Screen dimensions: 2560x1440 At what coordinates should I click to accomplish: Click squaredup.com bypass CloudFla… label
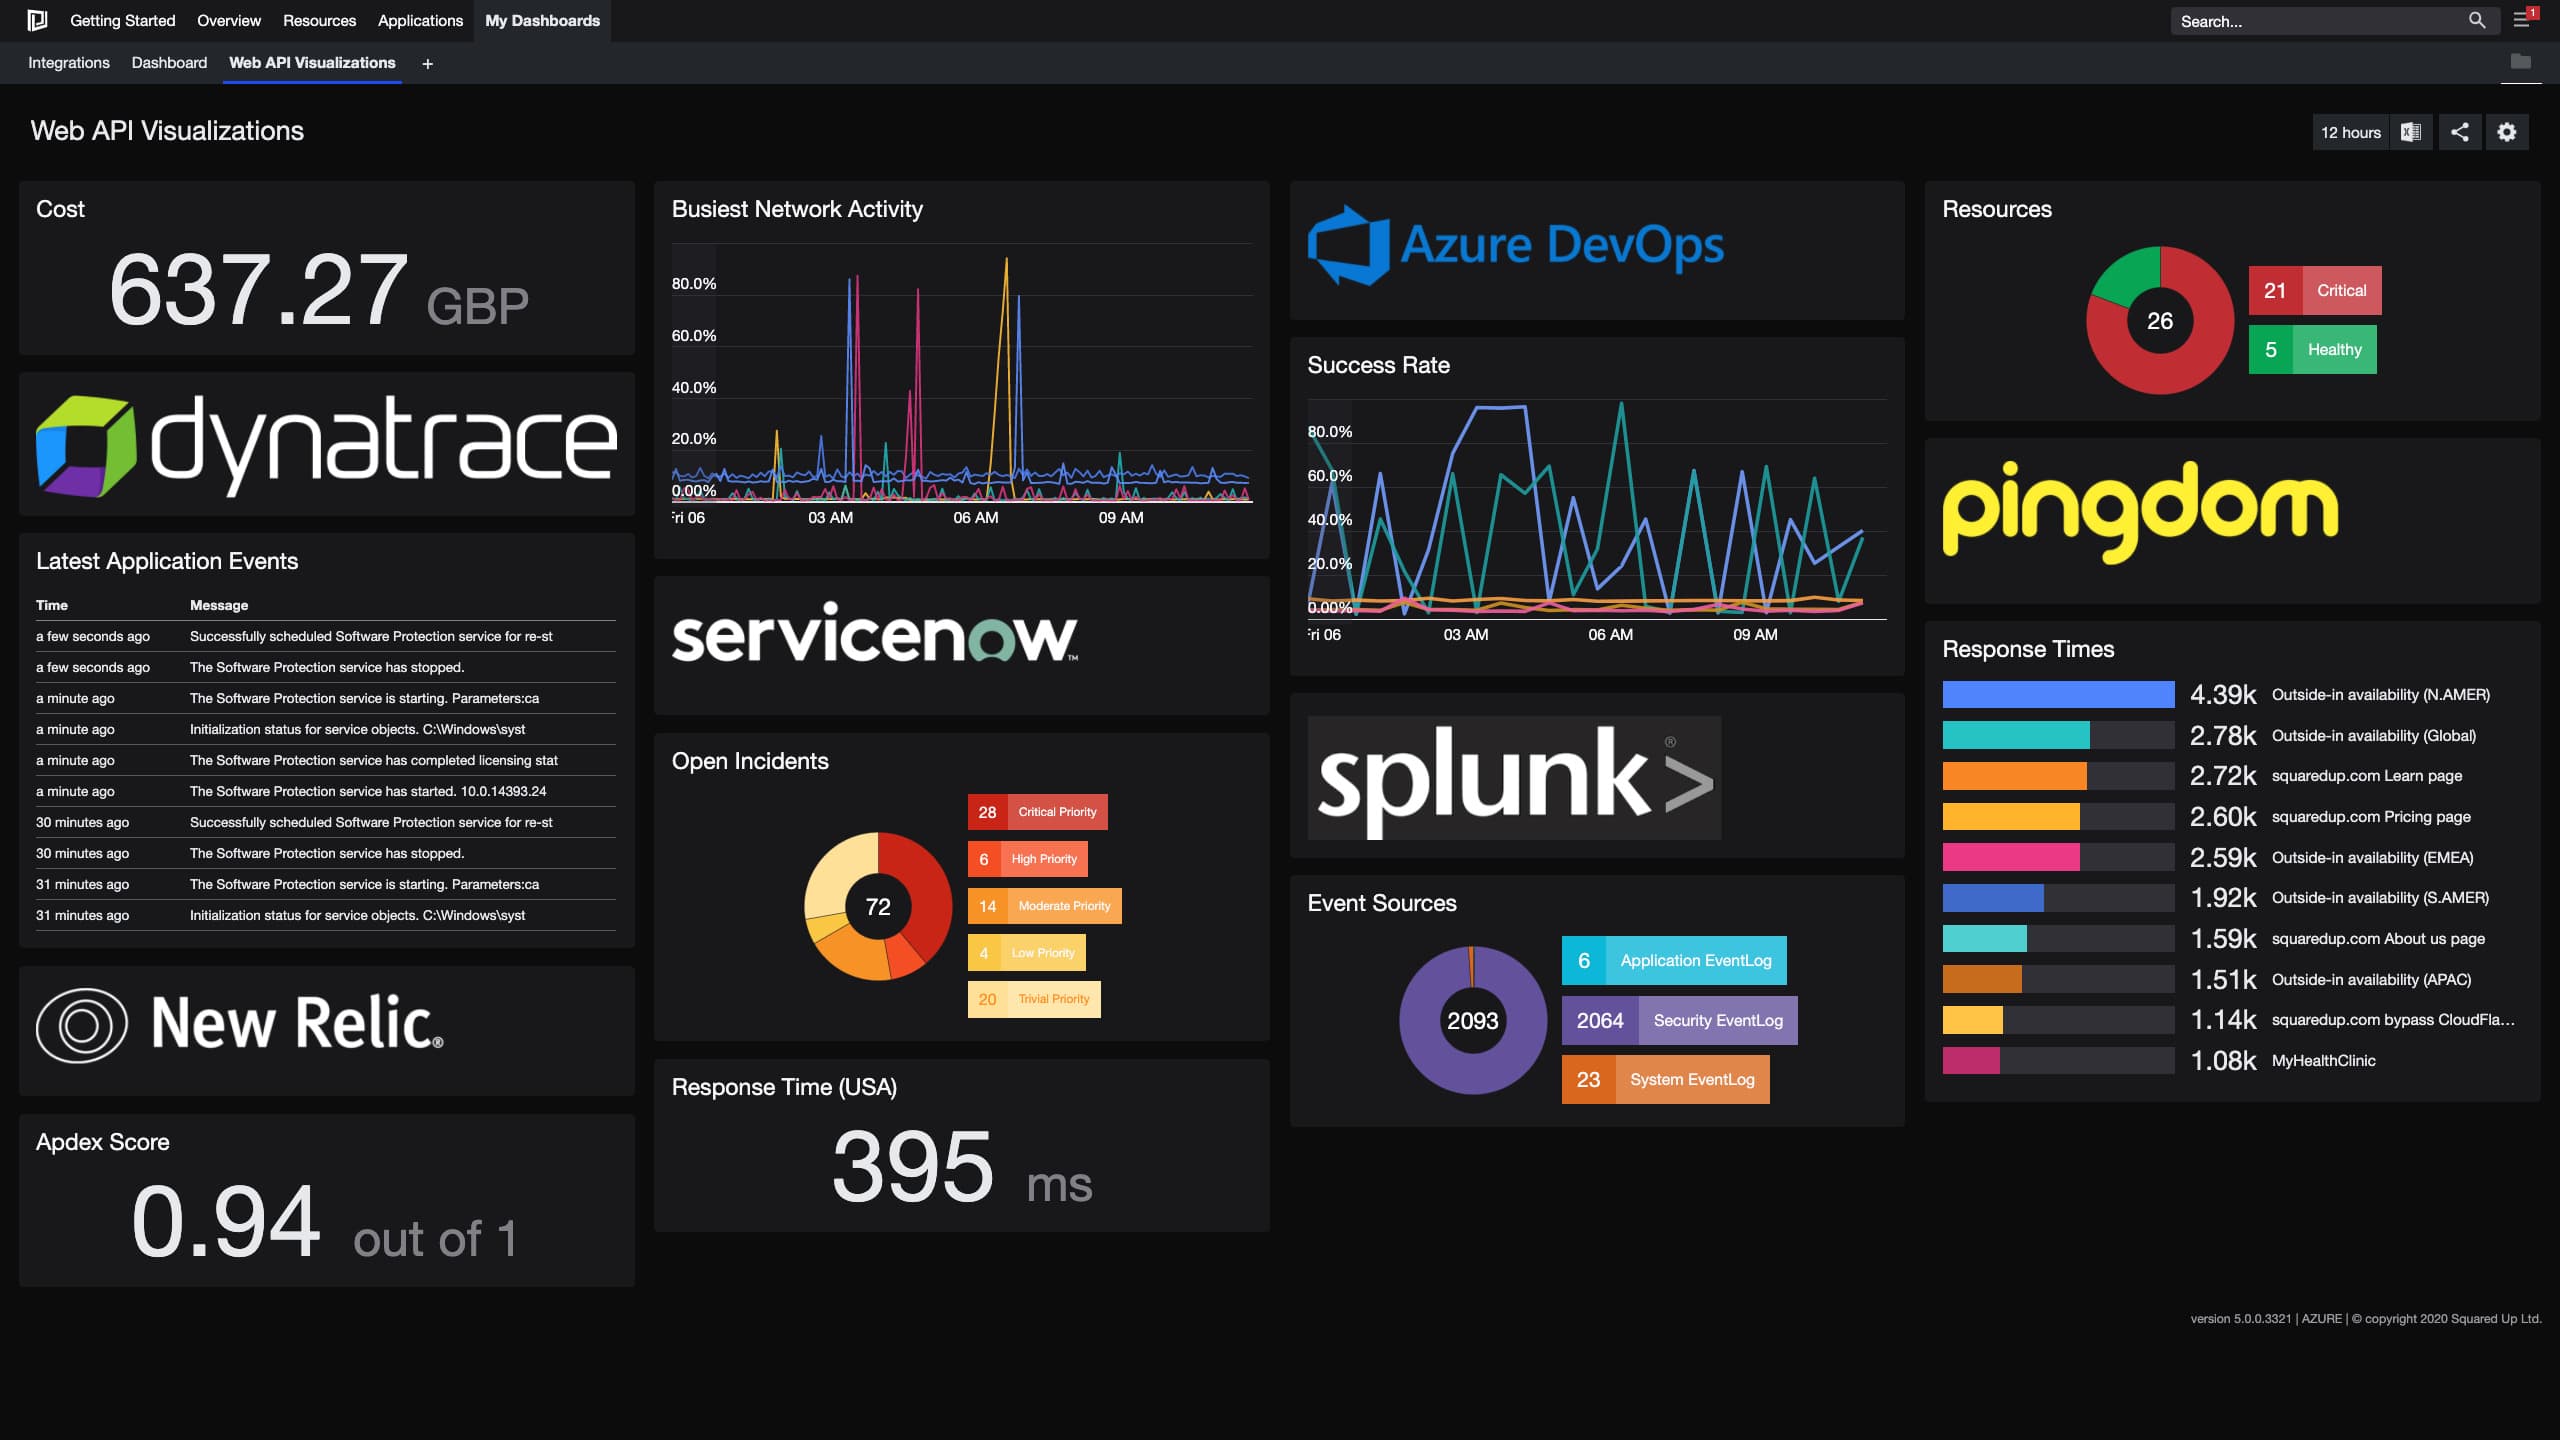coord(2393,1020)
